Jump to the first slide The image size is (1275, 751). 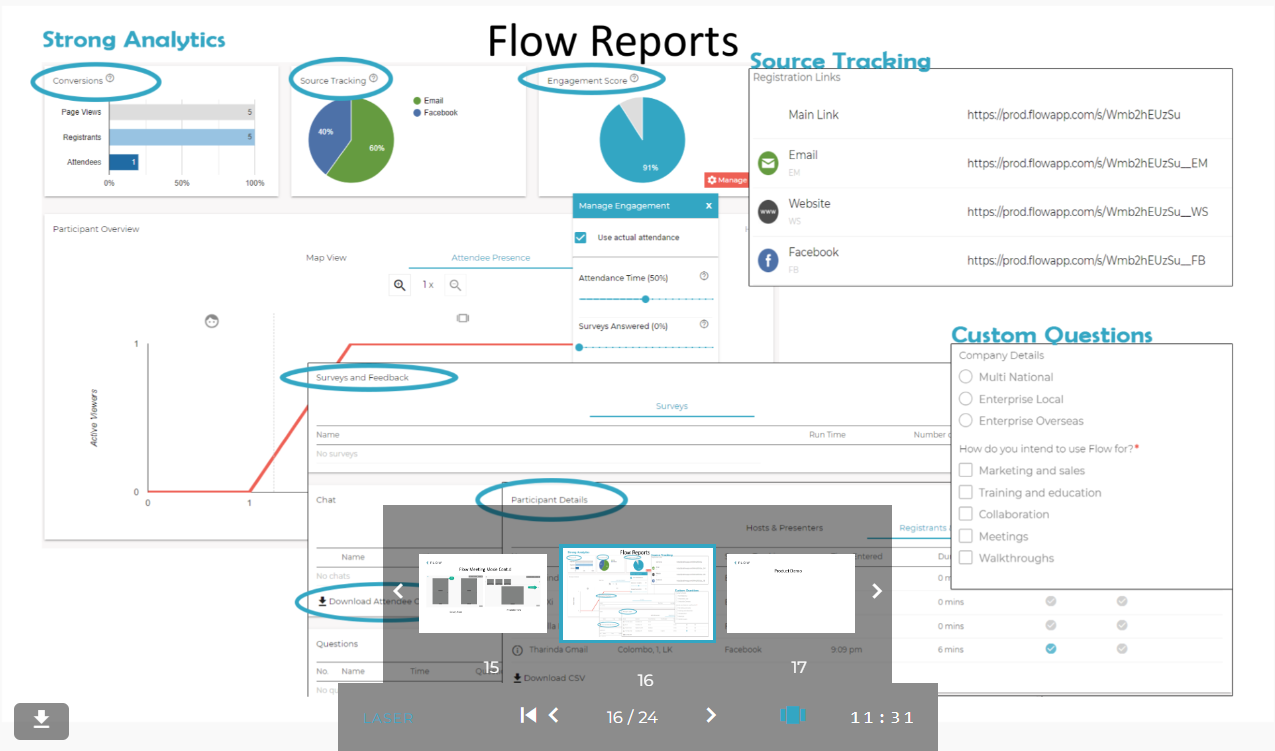tap(528, 715)
